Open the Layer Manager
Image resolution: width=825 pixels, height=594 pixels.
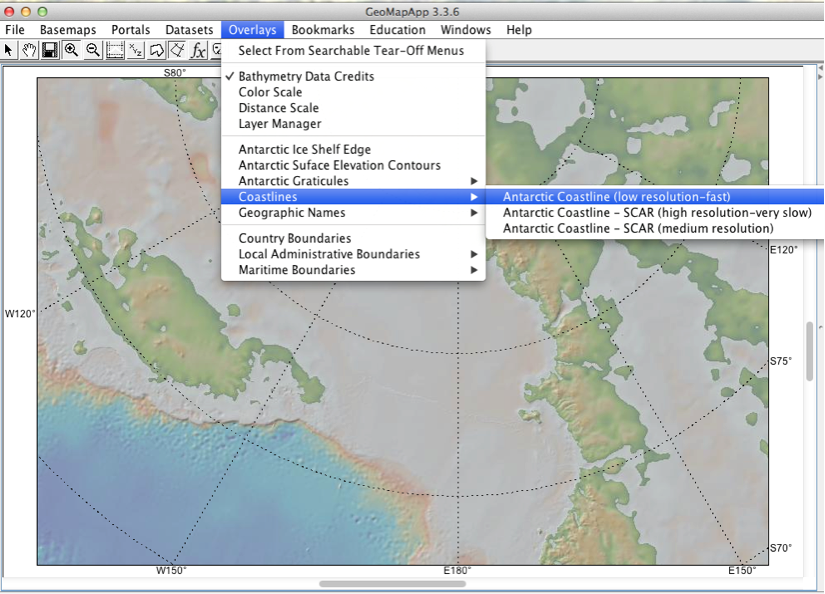279,123
